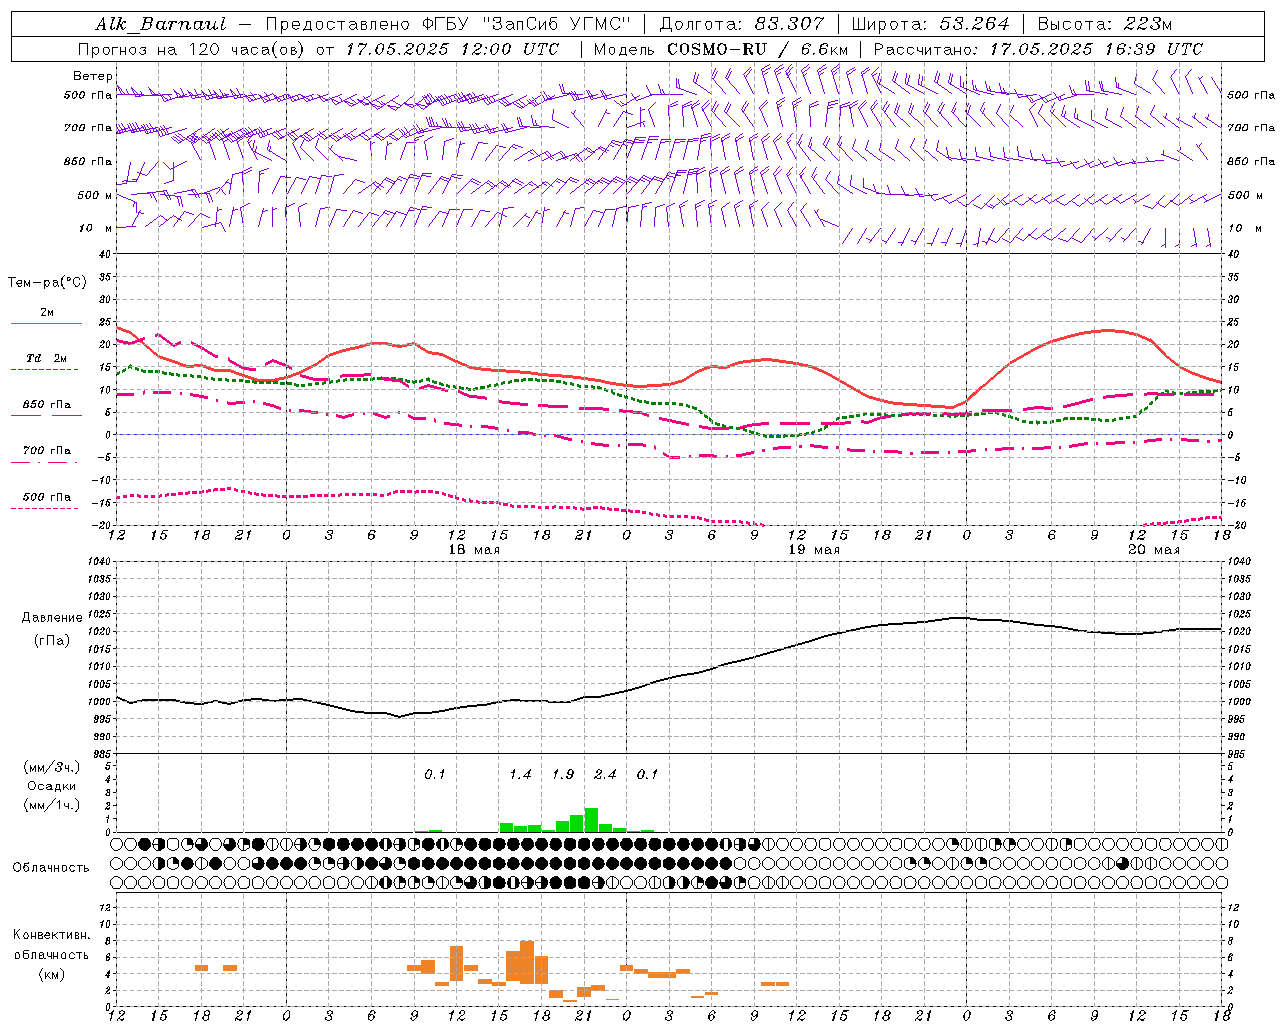Click the '(мм/3ч.)' precipitation unit label
The image size is (1280, 1024).
tap(52, 767)
